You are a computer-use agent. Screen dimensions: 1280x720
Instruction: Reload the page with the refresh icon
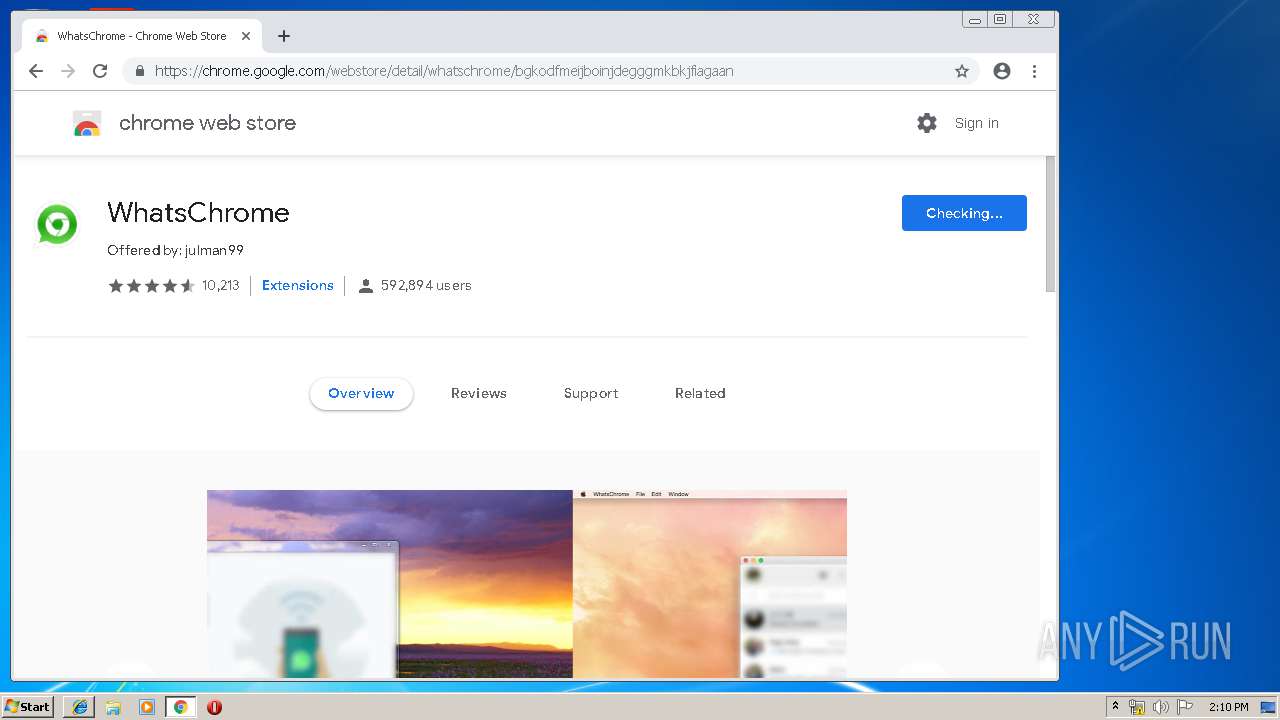pyautogui.click(x=100, y=71)
